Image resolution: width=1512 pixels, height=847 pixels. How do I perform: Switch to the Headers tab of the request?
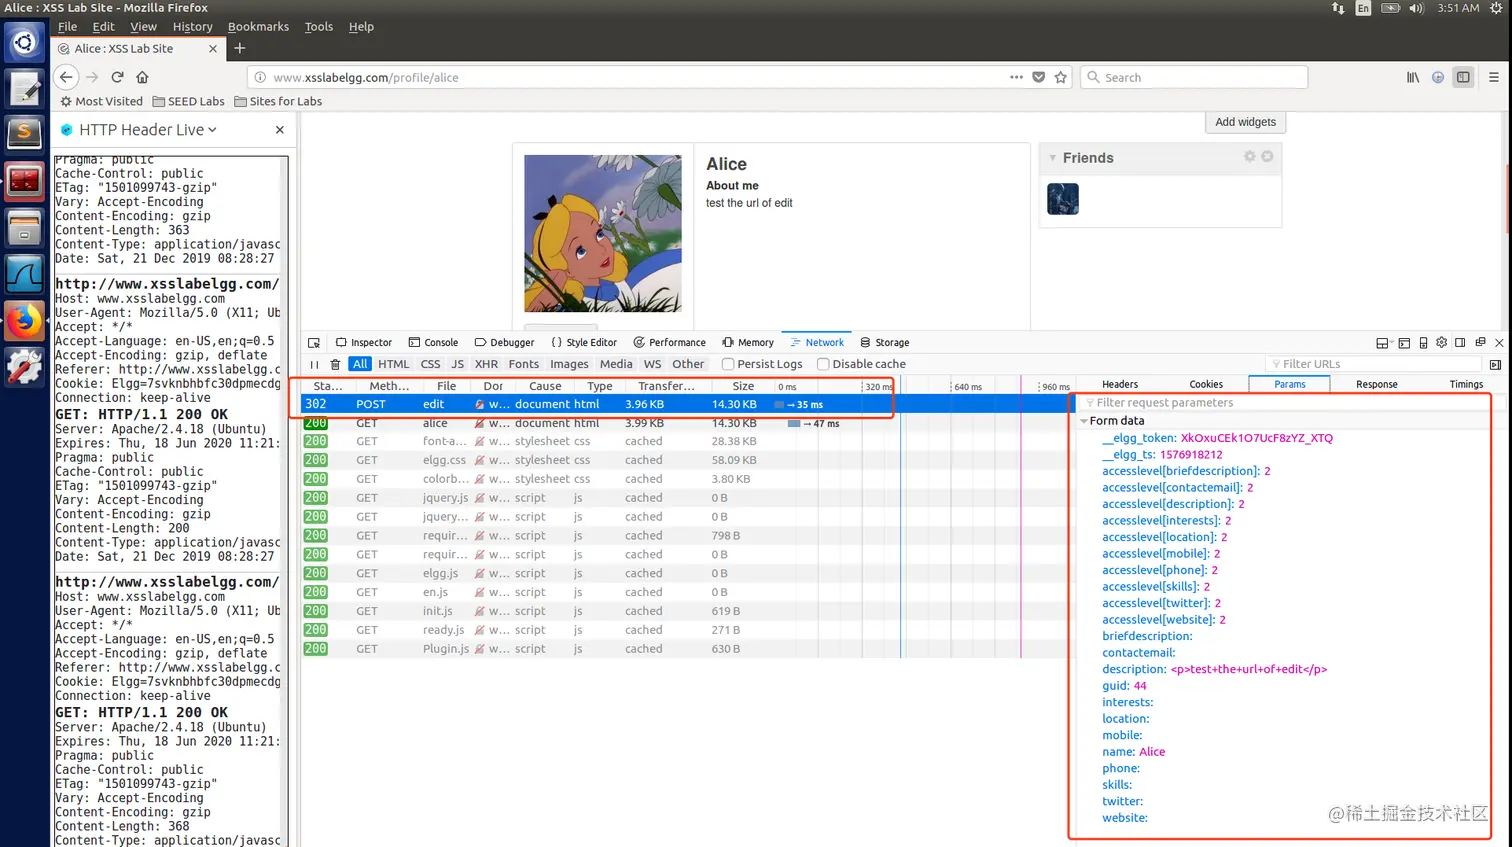click(x=1120, y=384)
